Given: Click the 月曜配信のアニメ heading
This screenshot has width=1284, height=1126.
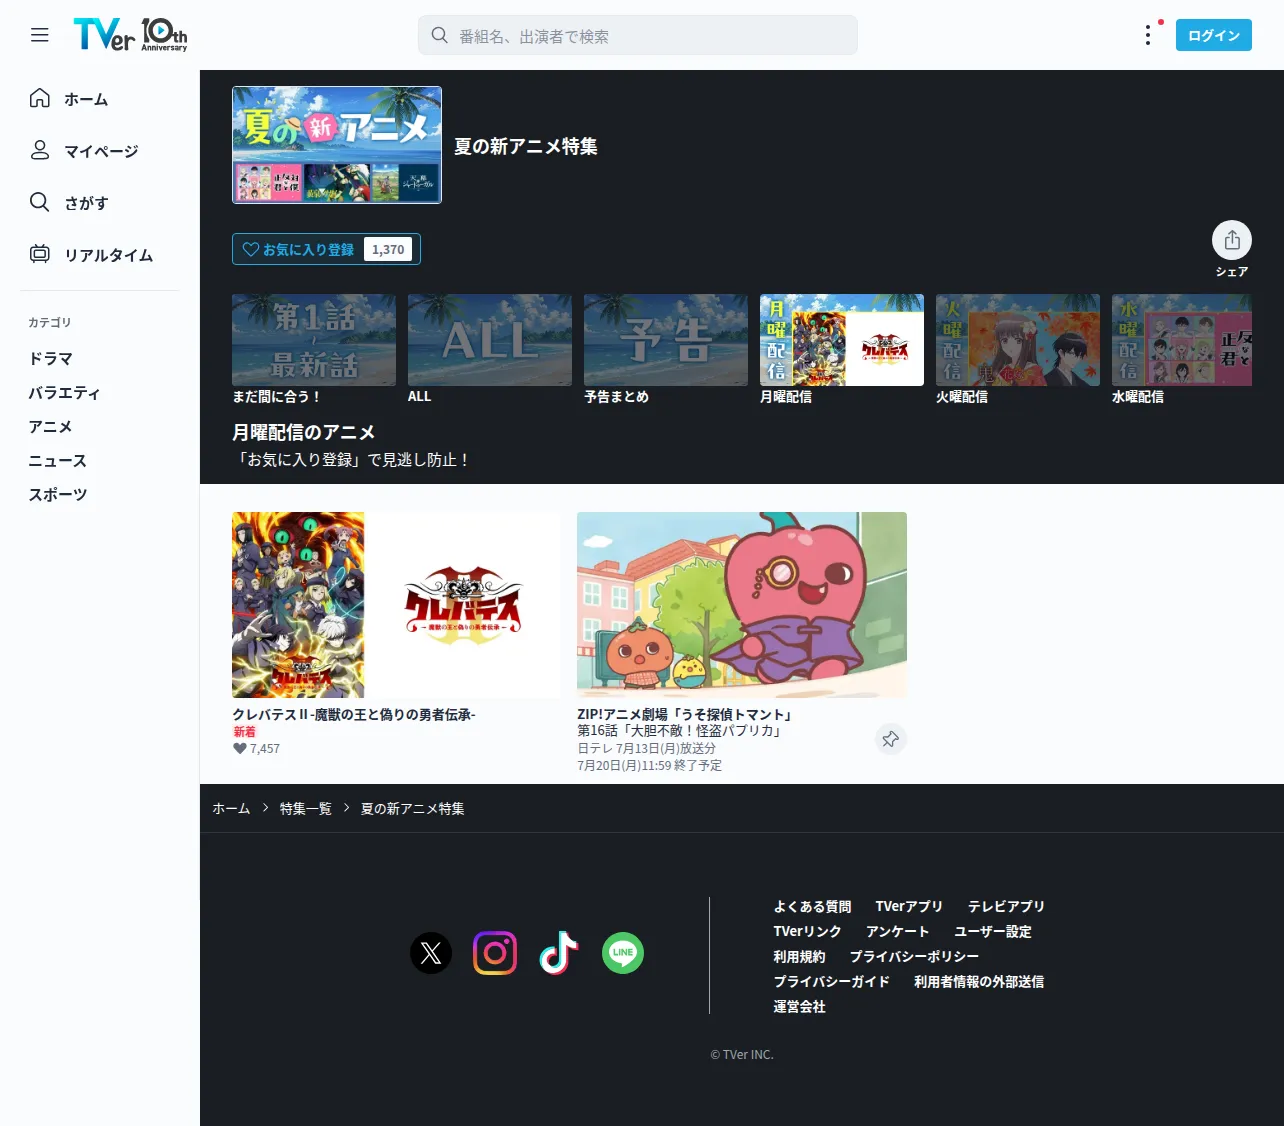Looking at the screenshot, I should pos(303,432).
